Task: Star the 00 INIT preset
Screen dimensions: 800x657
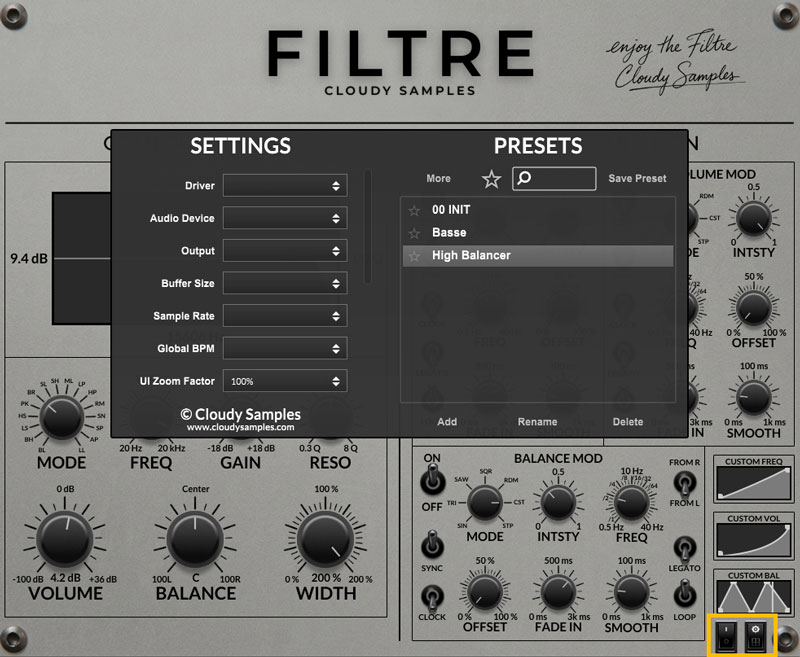Action: [414, 210]
